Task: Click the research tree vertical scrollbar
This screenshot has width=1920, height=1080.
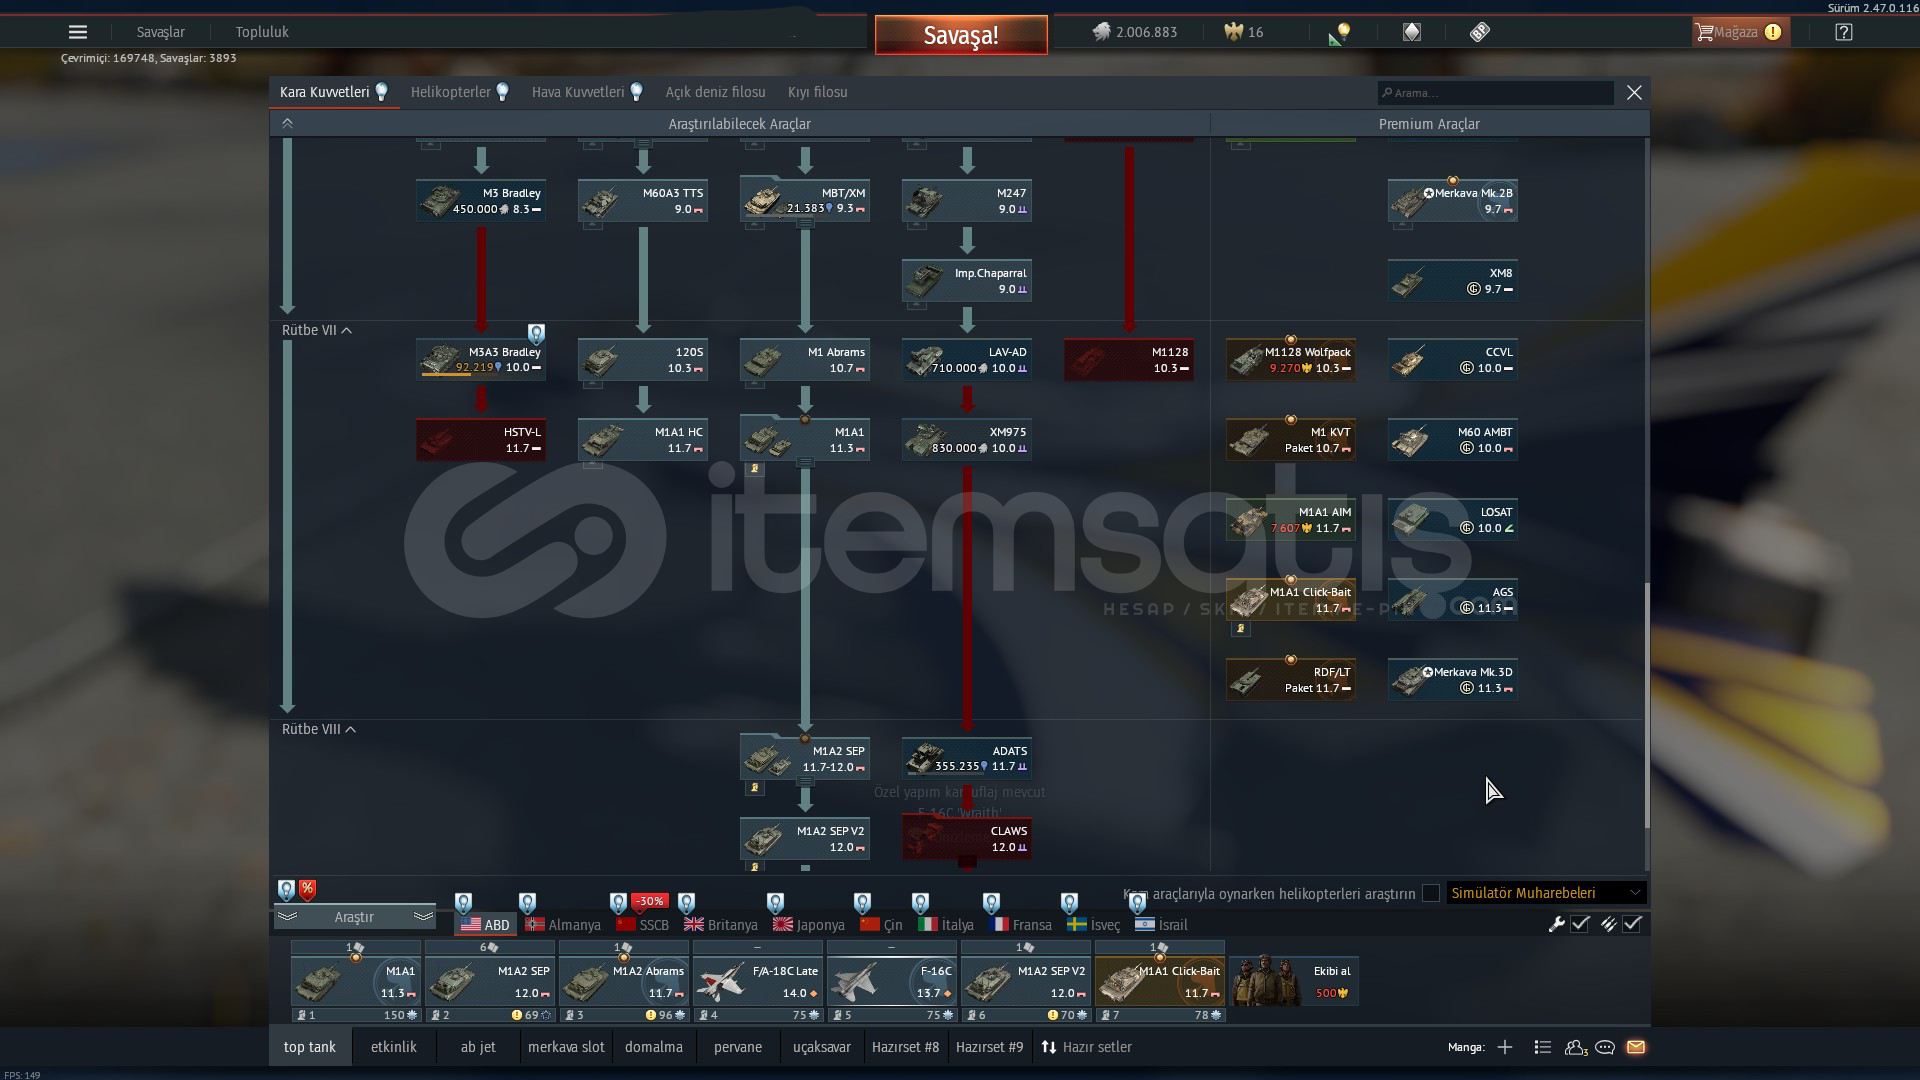Action: (1647, 705)
